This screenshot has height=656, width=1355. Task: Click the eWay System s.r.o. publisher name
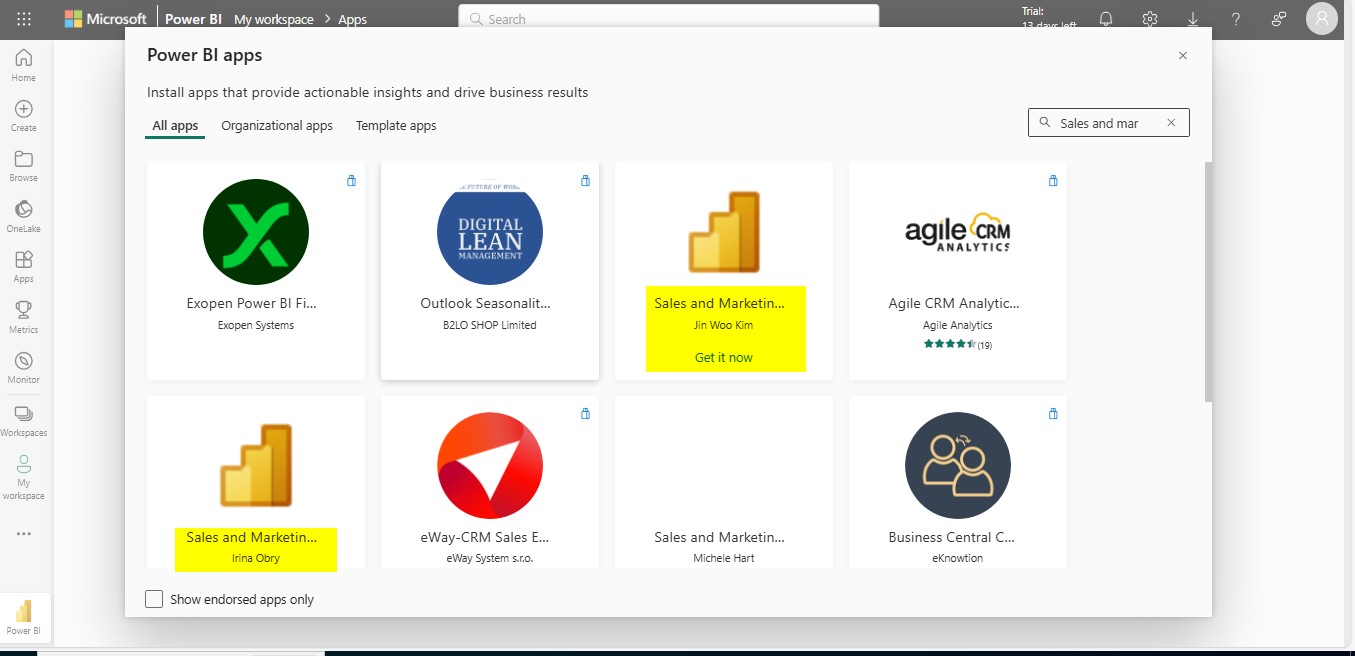(x=490, y=558)
